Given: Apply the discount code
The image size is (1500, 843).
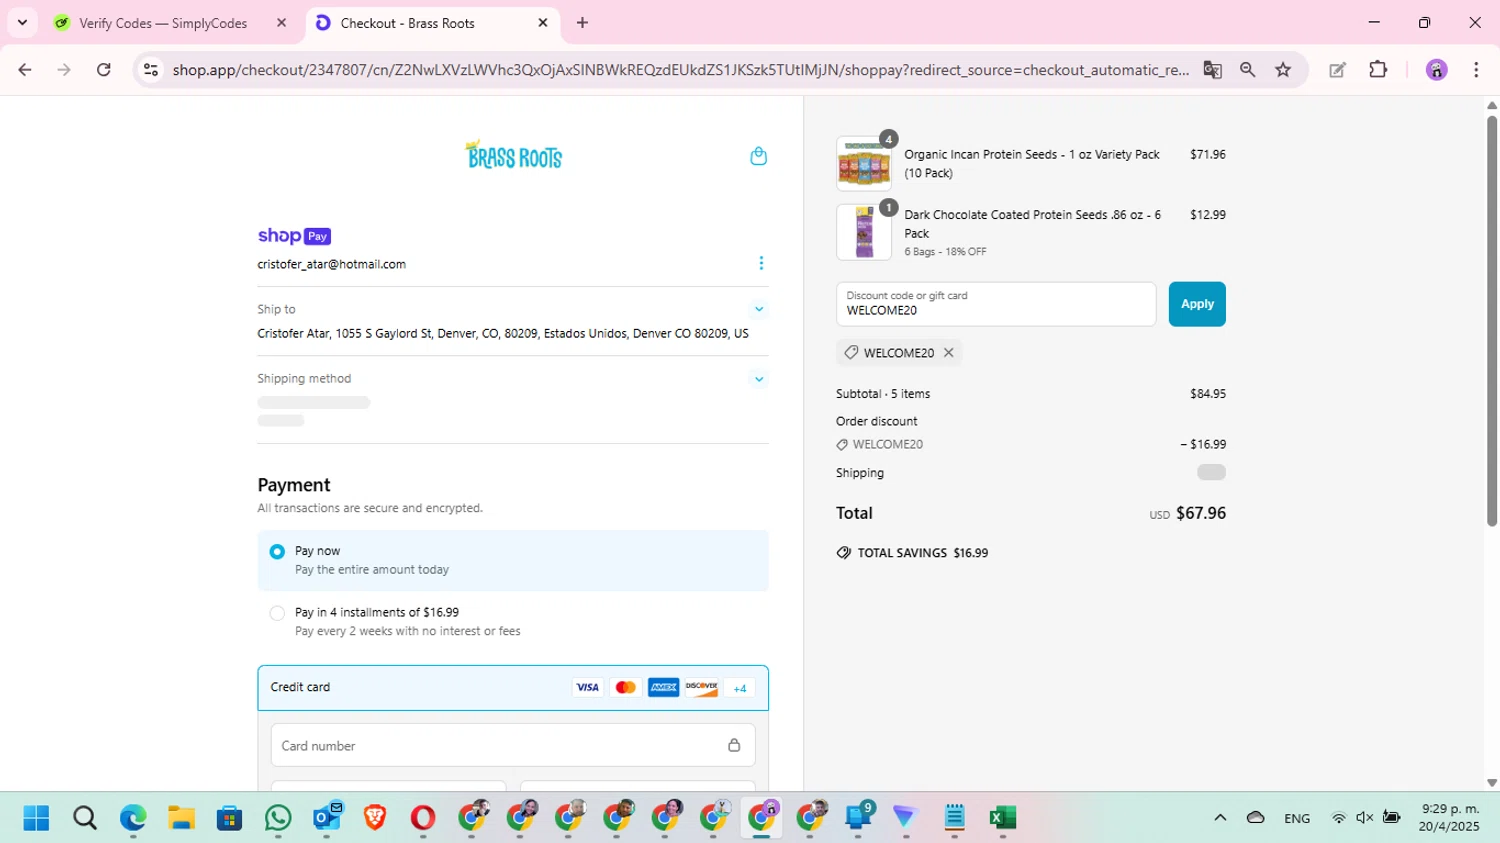Looking at the screenshot, I should click(1197, 304).
